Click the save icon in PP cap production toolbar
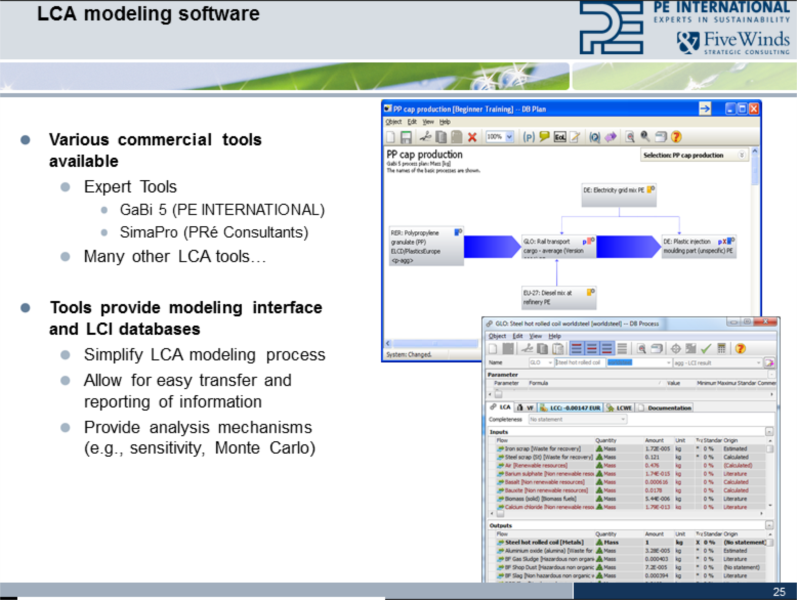Viewport: 797px width, 600px height. 407,136
